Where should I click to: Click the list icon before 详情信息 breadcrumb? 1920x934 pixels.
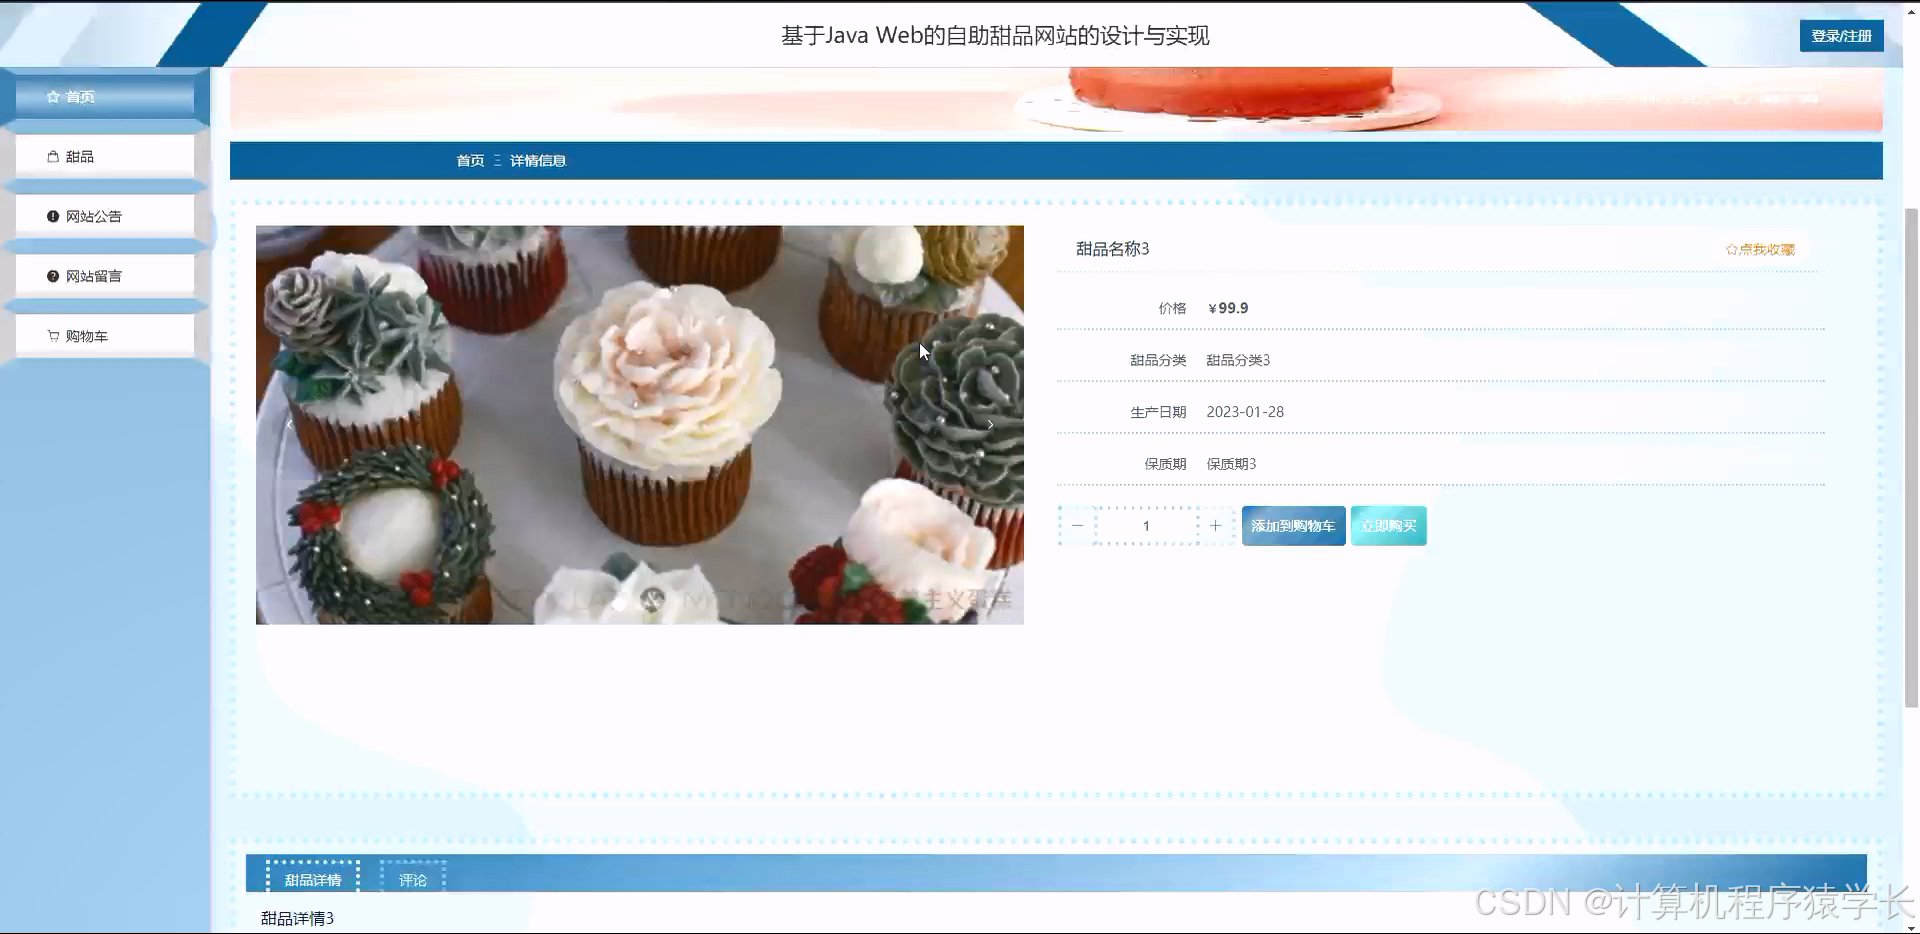click(496, 160)
